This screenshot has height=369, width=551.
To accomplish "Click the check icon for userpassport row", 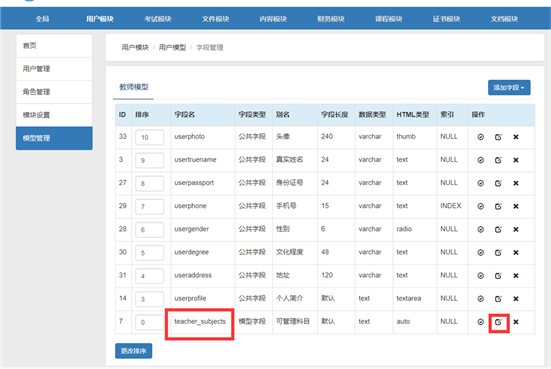I will click(x=480, y=183).
